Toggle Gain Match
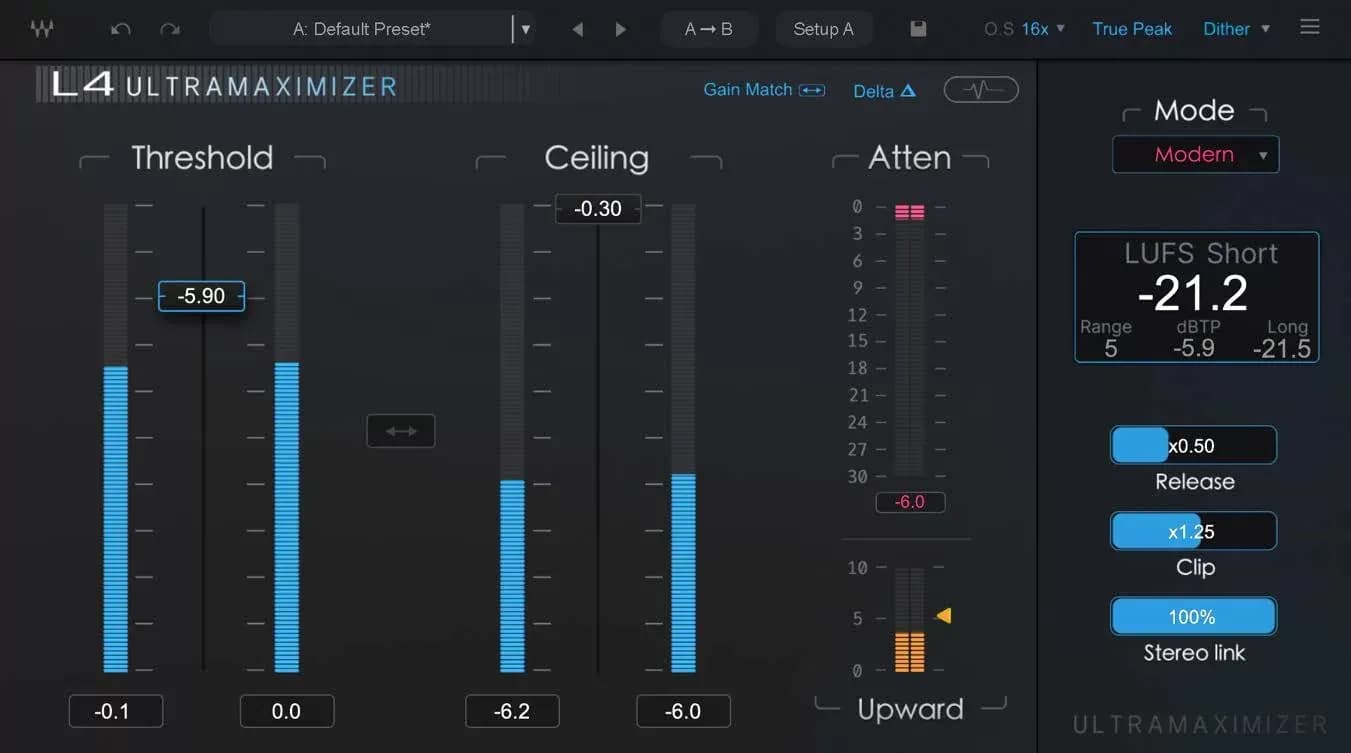This screenshot has height=753, width=1351. click(x=764, y=90)
